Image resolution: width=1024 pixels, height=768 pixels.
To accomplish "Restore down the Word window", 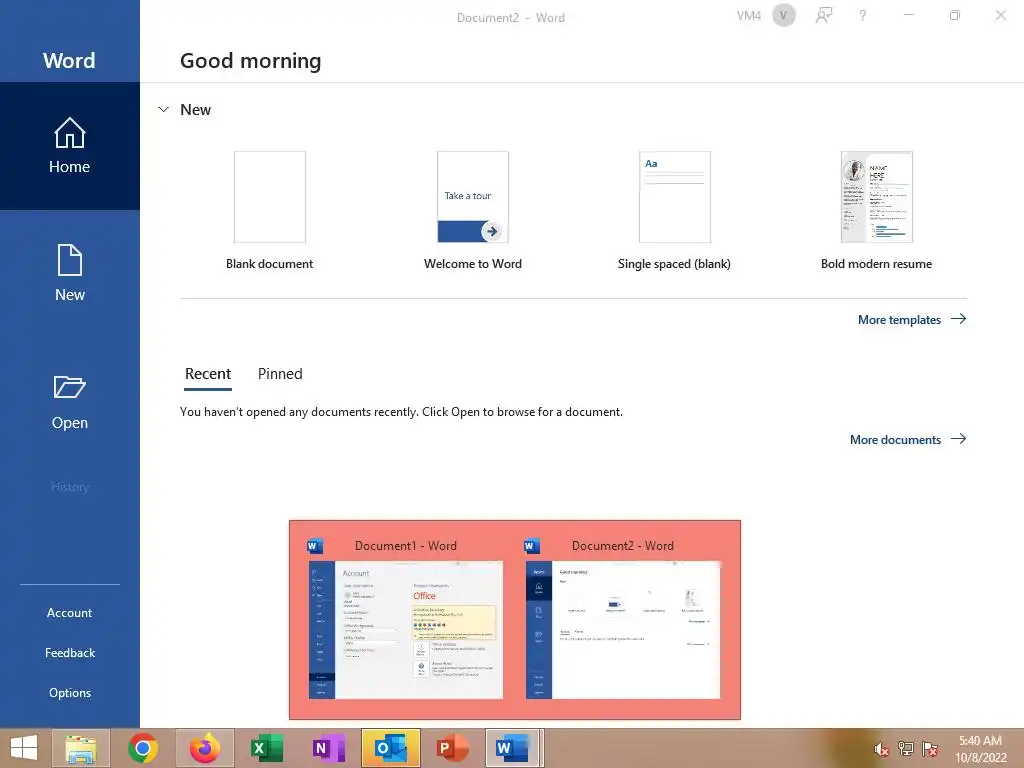I will pyautogui.click(x=955, y=15).
